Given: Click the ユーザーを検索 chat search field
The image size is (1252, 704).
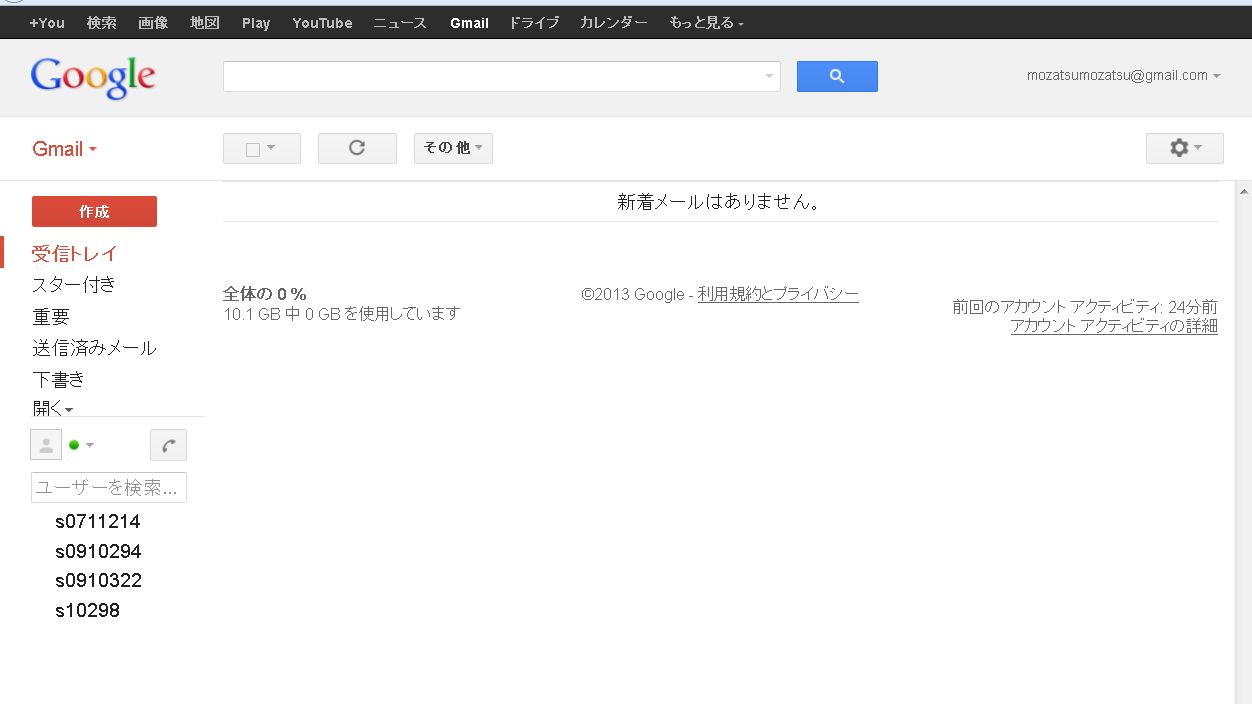Looking at the screenshot, I should tap(109, 487).
